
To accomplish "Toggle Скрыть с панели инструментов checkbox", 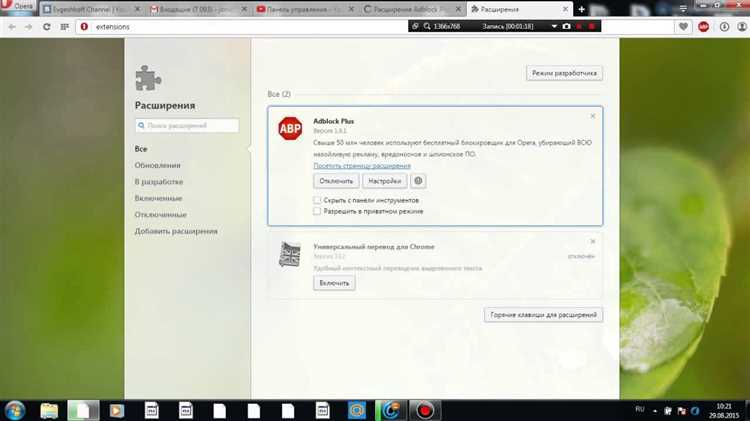I will click(x=317, y=200).
